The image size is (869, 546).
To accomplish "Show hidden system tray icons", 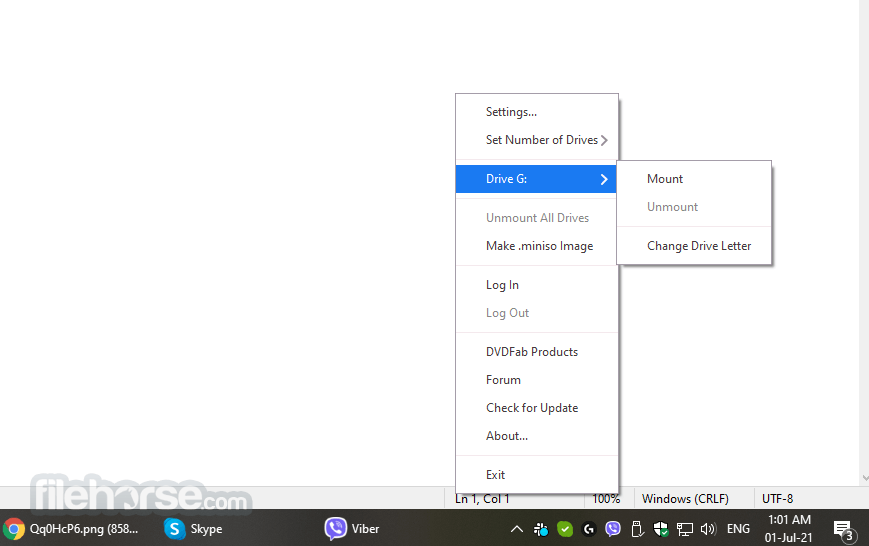I will coord(517,529).
